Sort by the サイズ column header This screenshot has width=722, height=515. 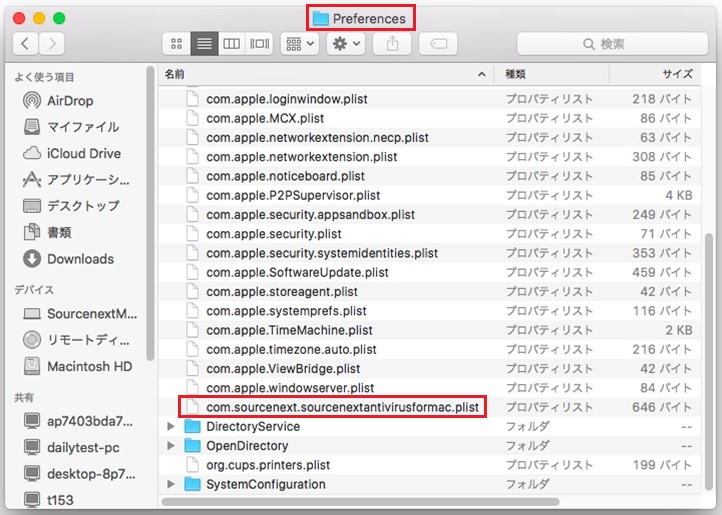pyautogui.click(x=655, y=74)
